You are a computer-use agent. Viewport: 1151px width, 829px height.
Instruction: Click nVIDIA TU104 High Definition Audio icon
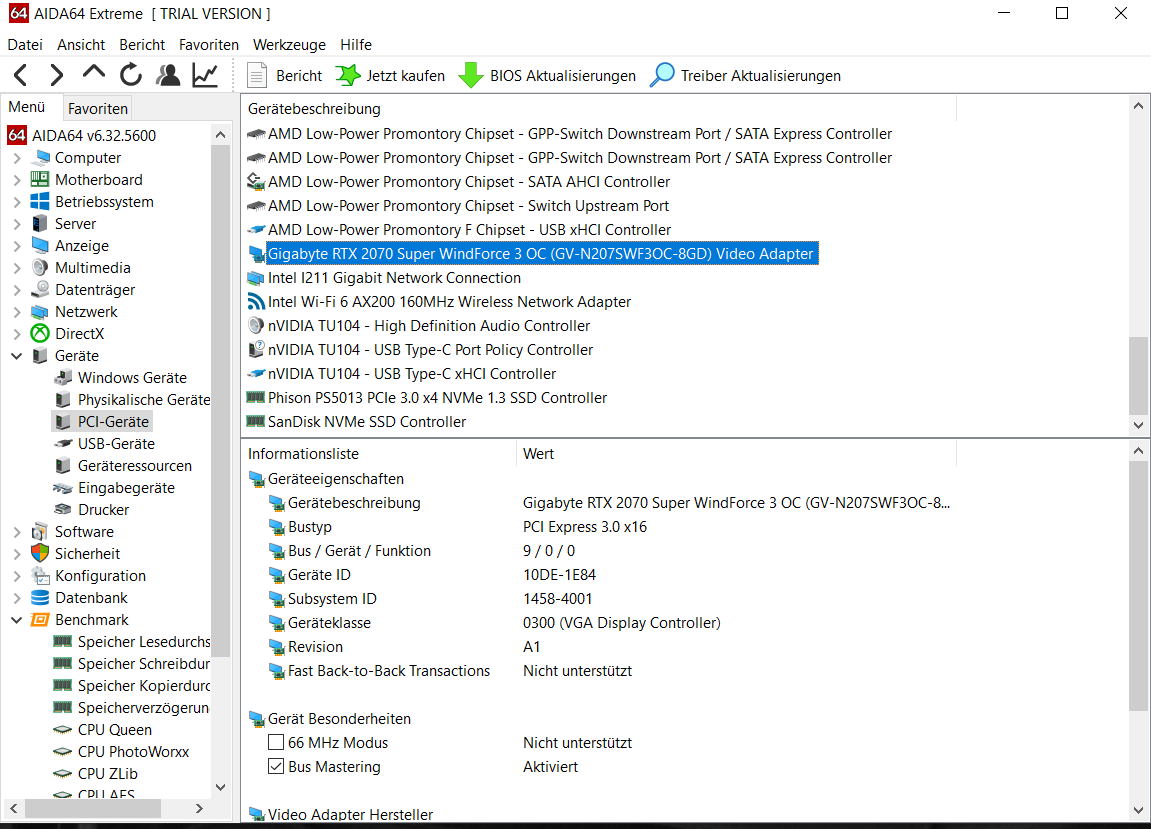click(x=255, y=325)
